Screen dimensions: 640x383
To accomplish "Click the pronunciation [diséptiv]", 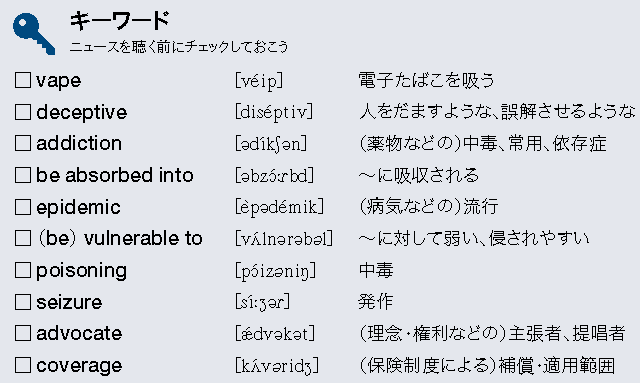I will tap(274, 112).
